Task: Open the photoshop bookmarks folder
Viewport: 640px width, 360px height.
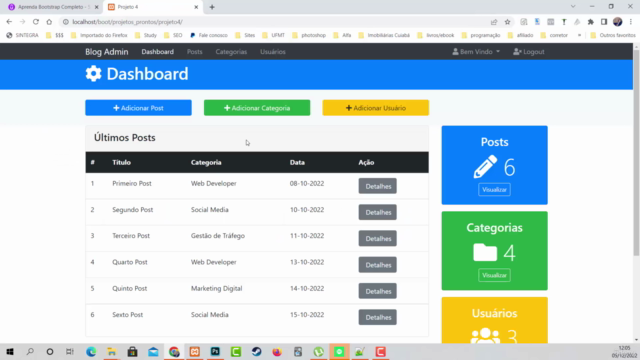Action: (309, 36)
